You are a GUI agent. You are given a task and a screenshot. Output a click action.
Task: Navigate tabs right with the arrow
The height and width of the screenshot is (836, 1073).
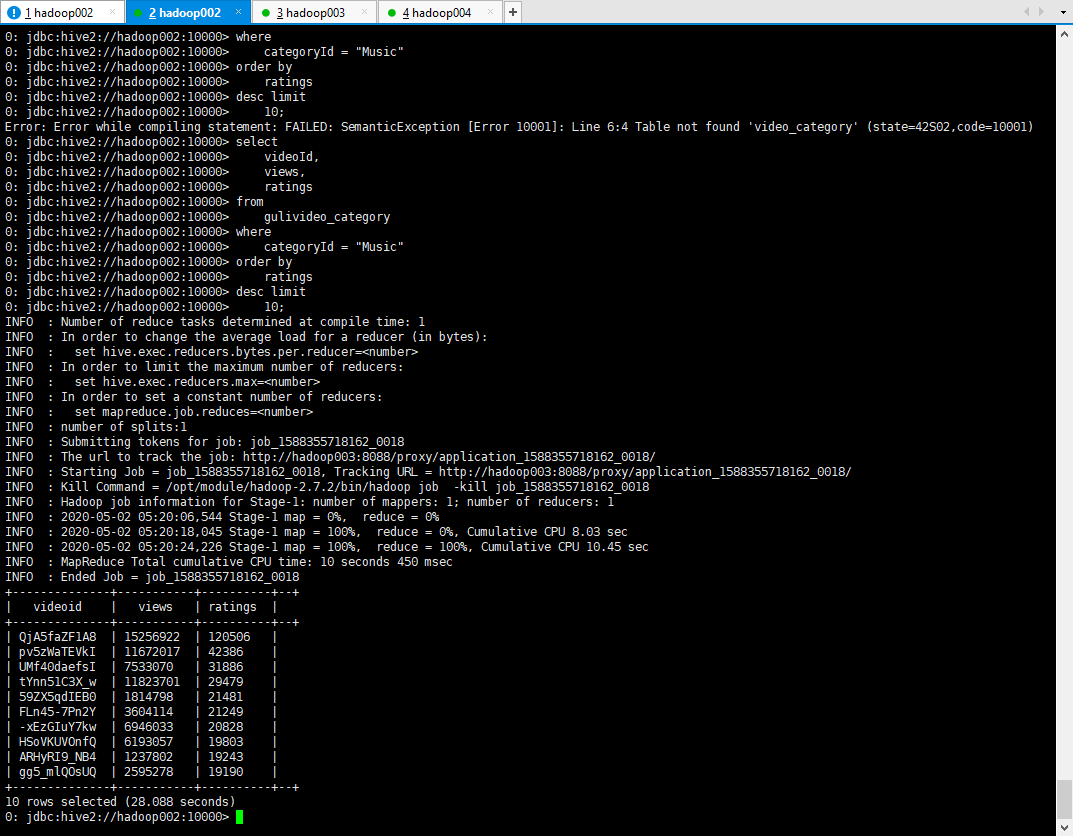coord(1042,12)
